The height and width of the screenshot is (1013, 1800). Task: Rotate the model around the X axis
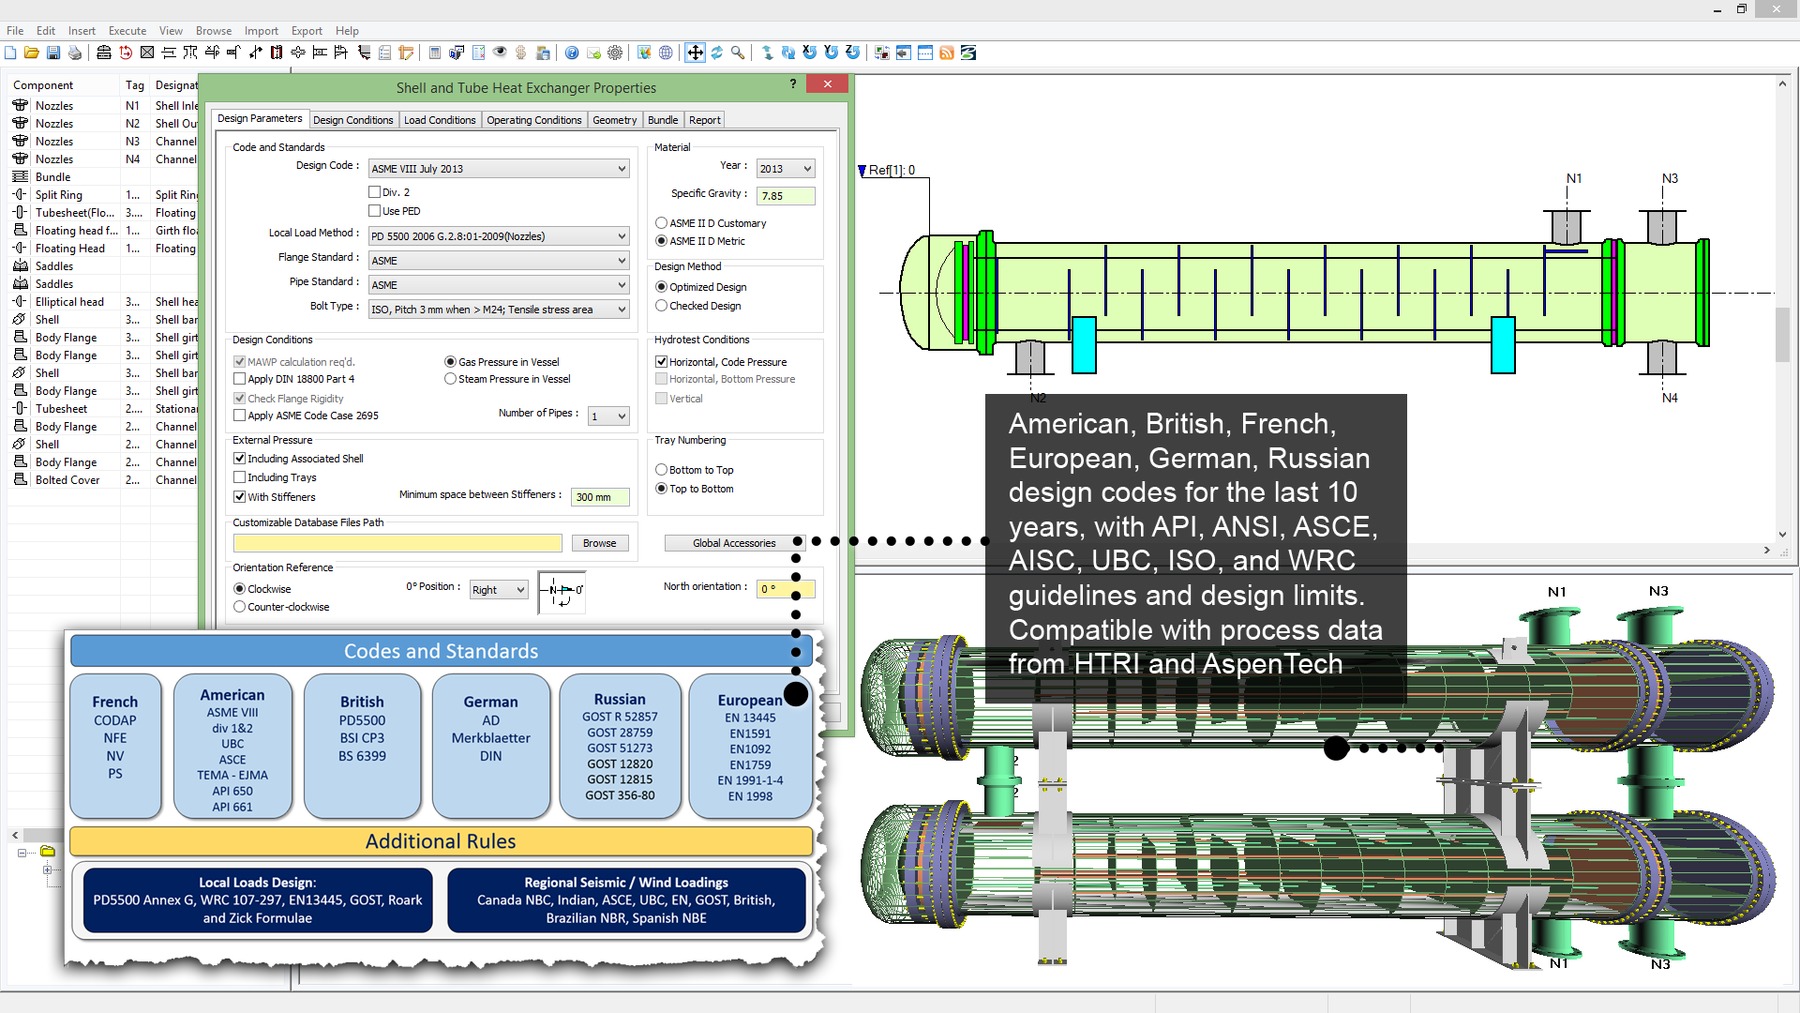(810, 52)
